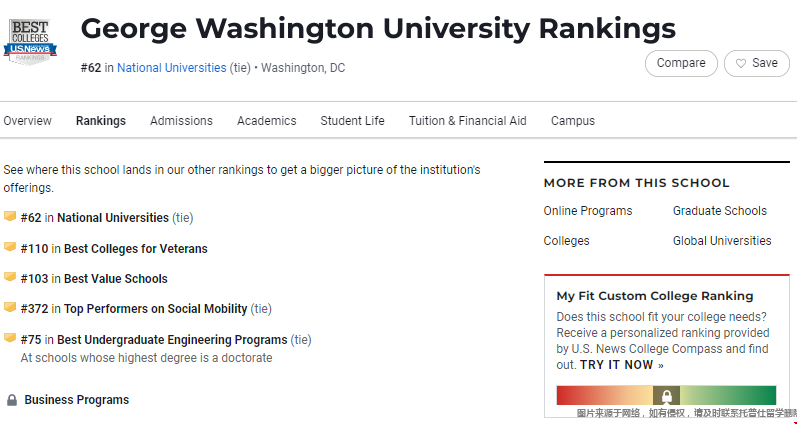Viewport: 797px width, 424px height.
Task: Click the U.S. News Best Colleges badge
Action: (28, 40)
